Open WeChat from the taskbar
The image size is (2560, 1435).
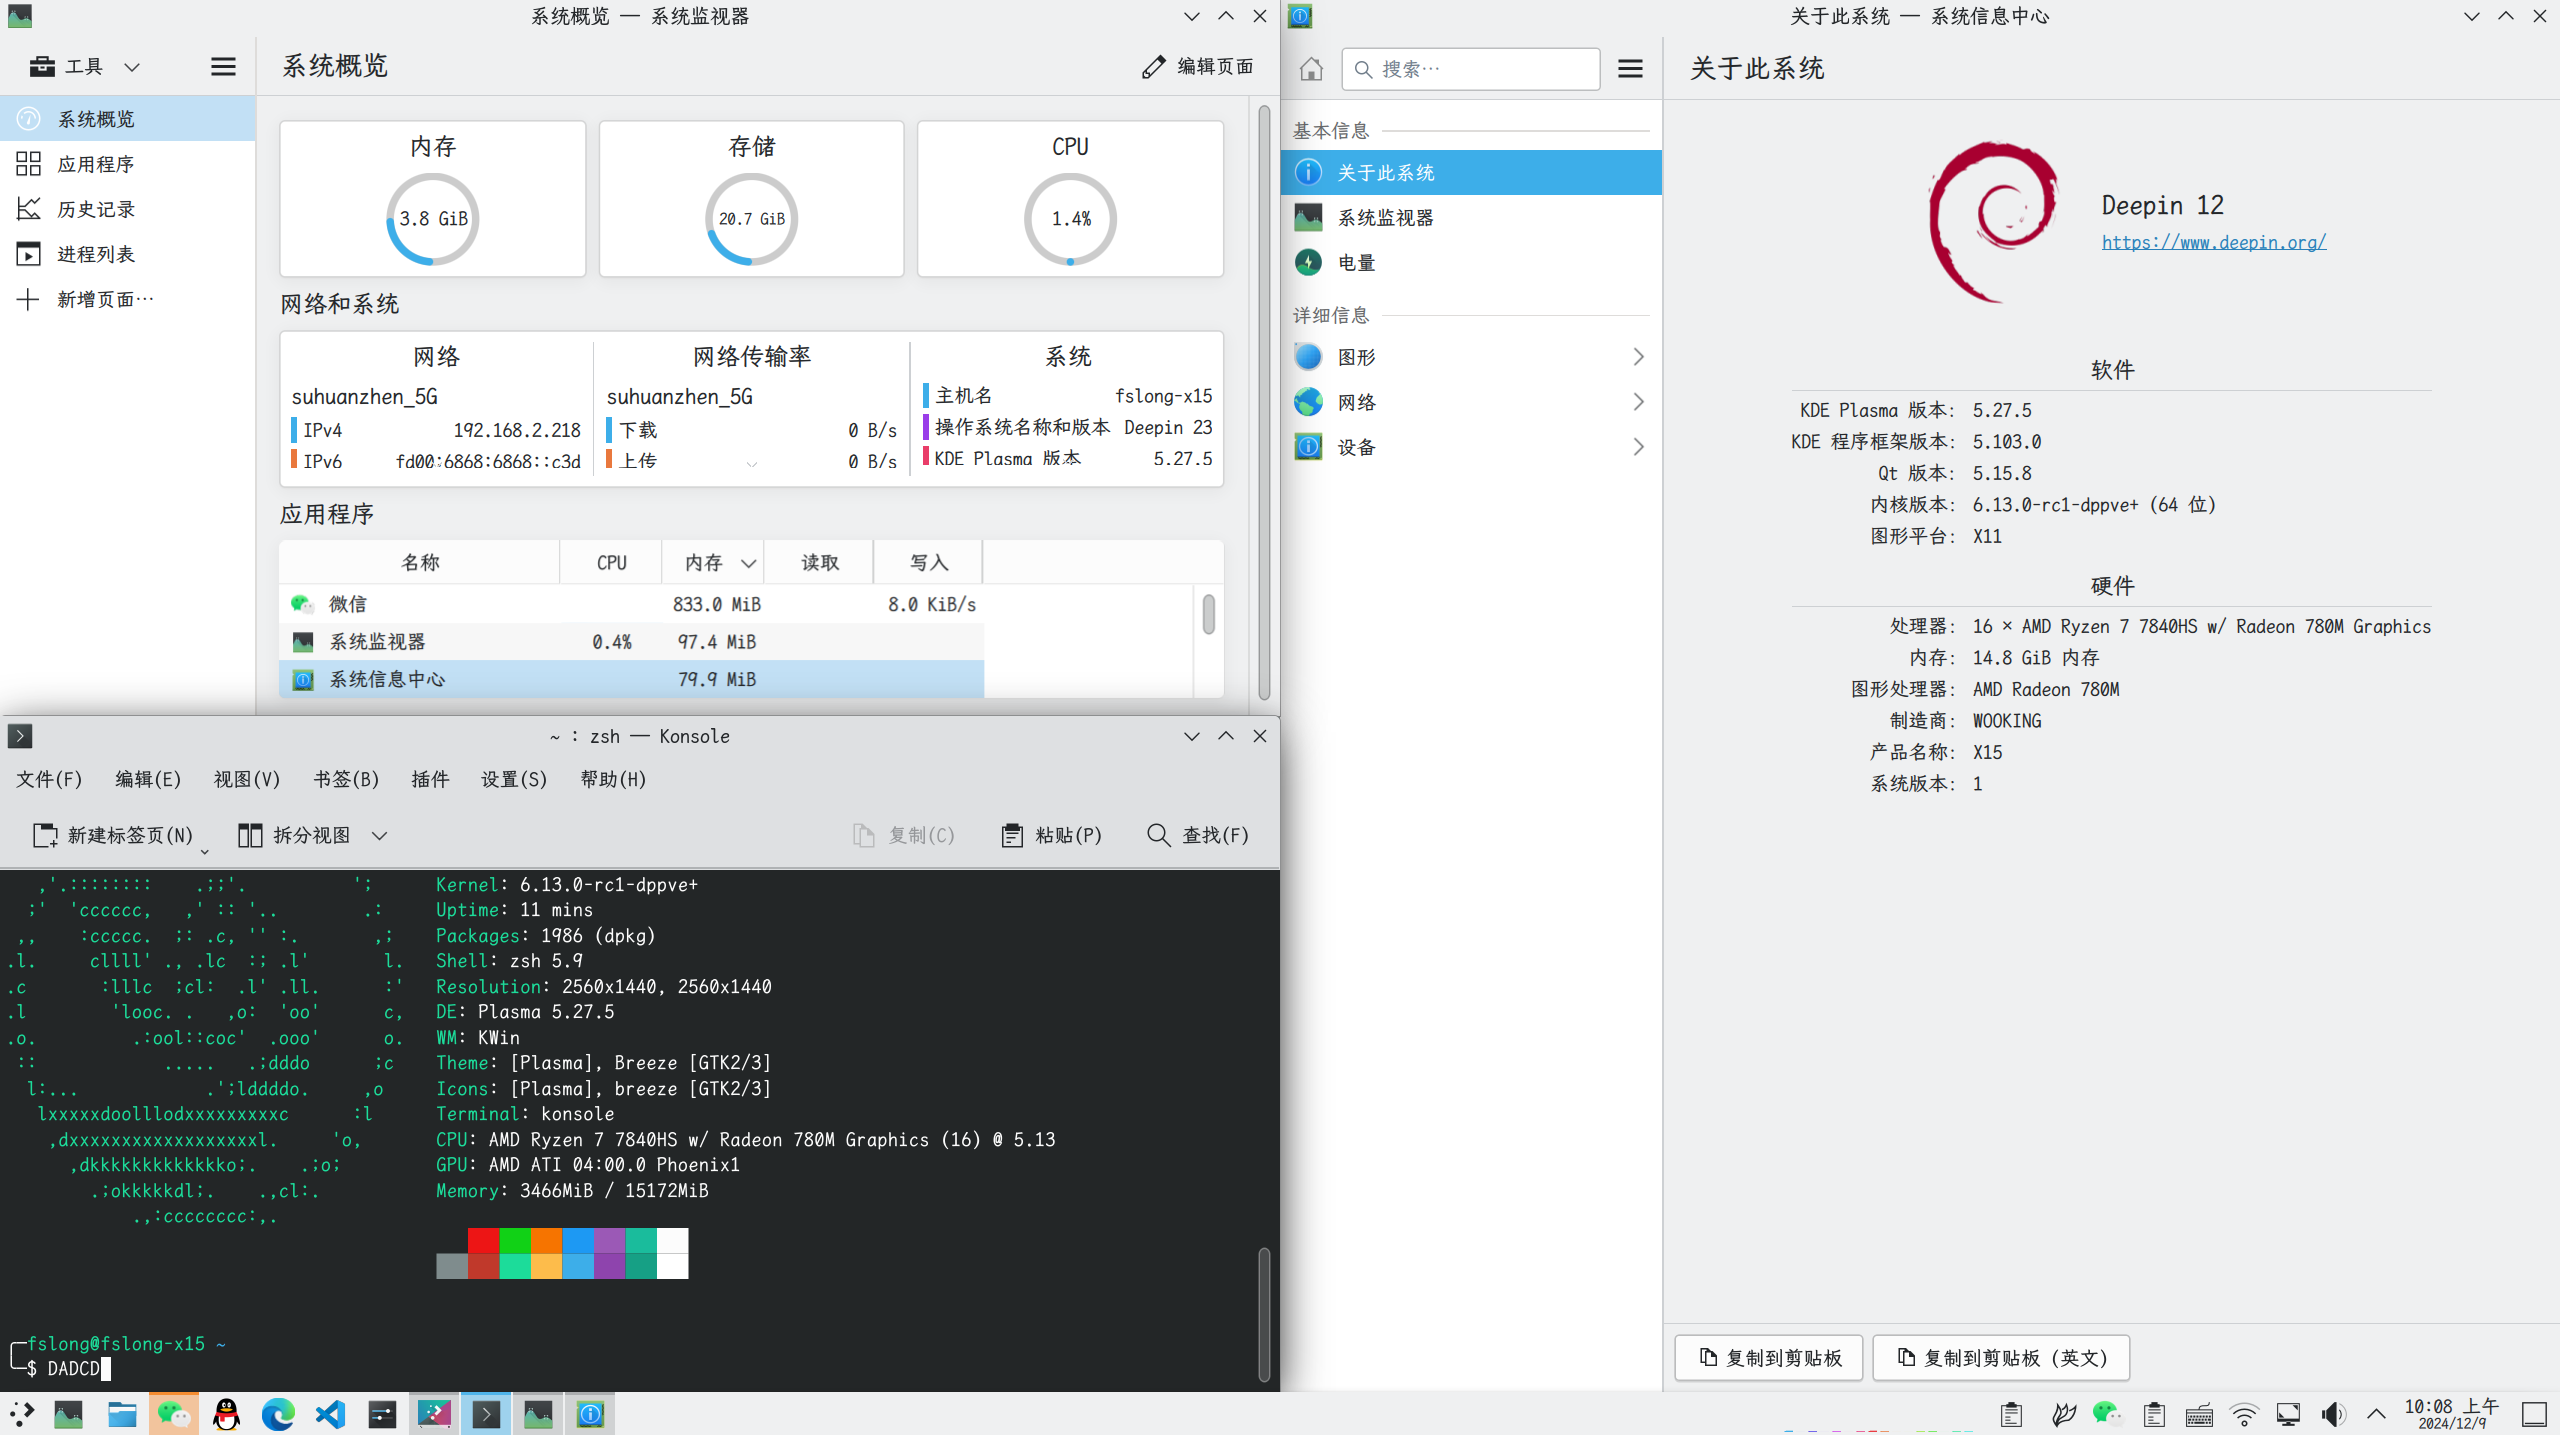tap(173, 1414)
